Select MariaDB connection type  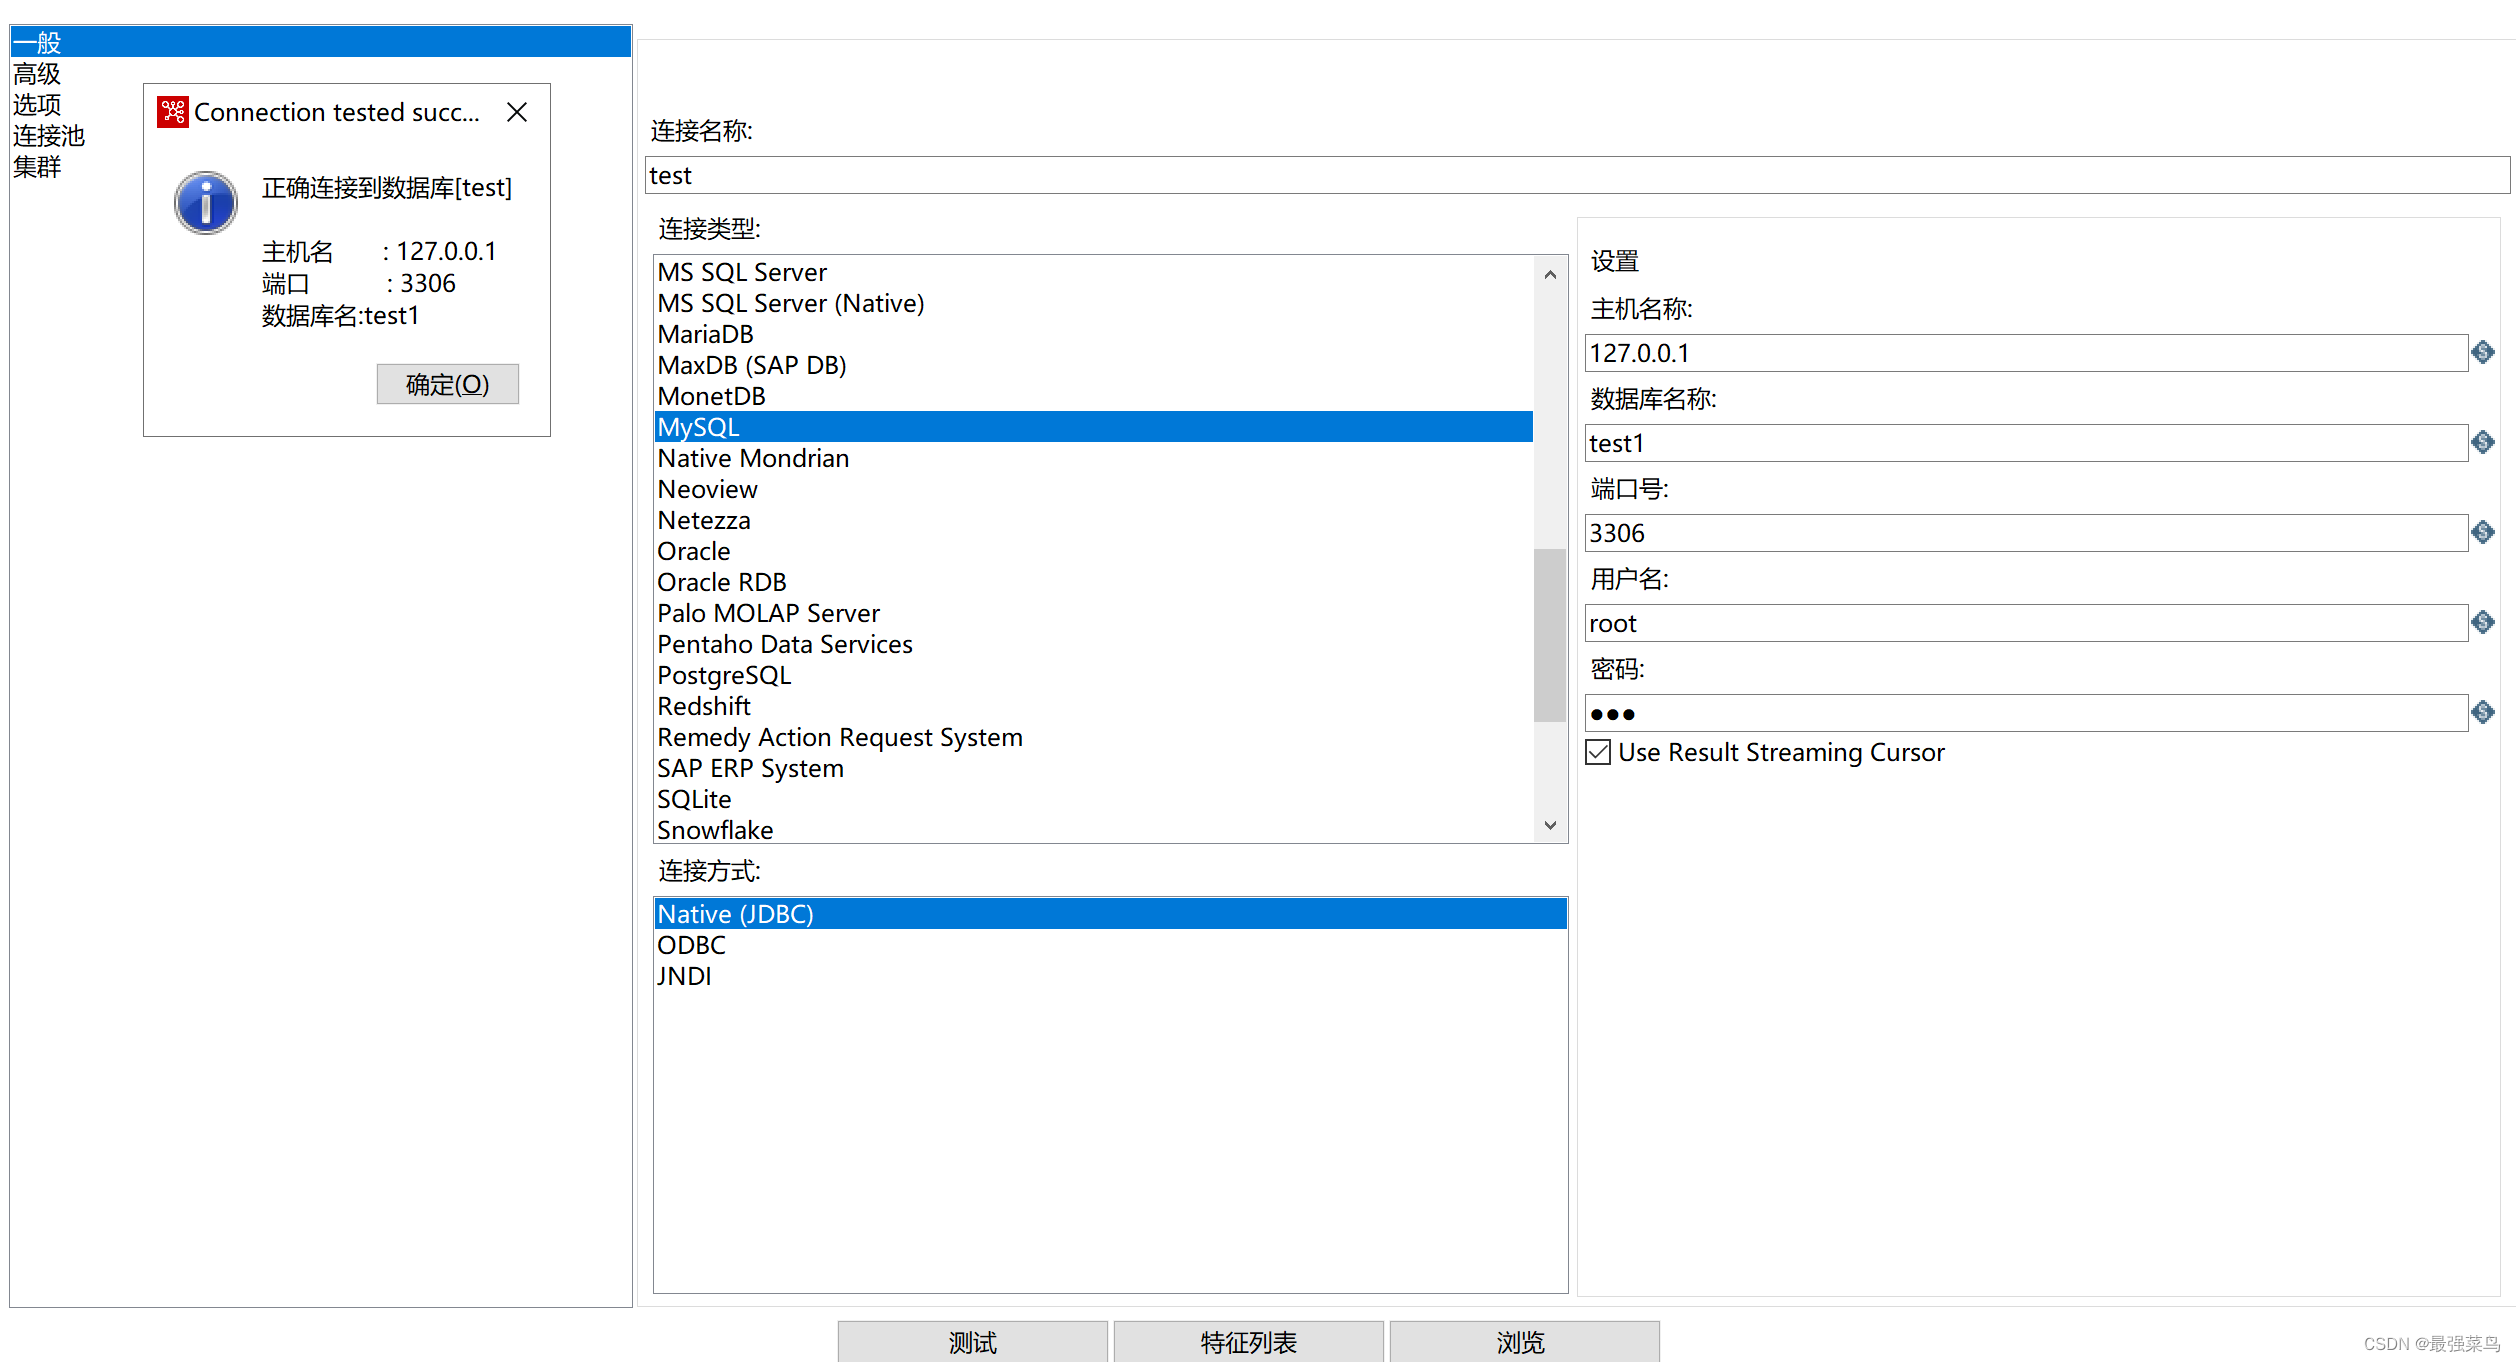(1093, 334)
